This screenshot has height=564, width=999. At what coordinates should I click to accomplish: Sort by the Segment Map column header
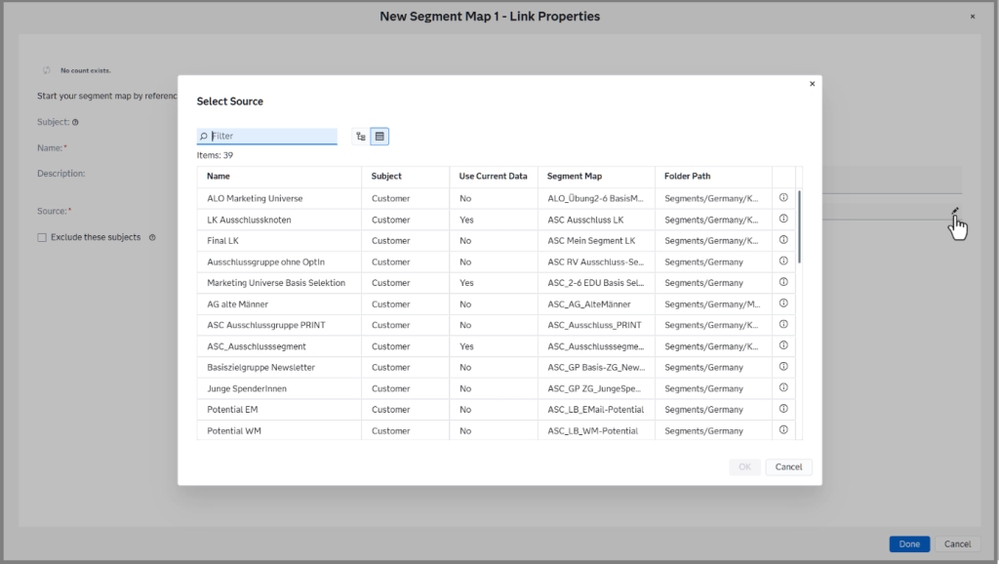click(596, 177)
